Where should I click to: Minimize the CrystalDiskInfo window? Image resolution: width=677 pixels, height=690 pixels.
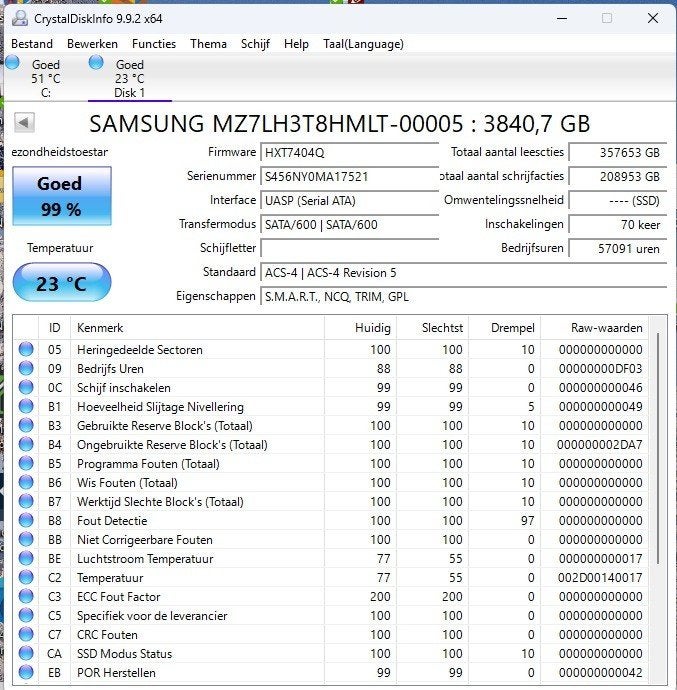(562, 18)
